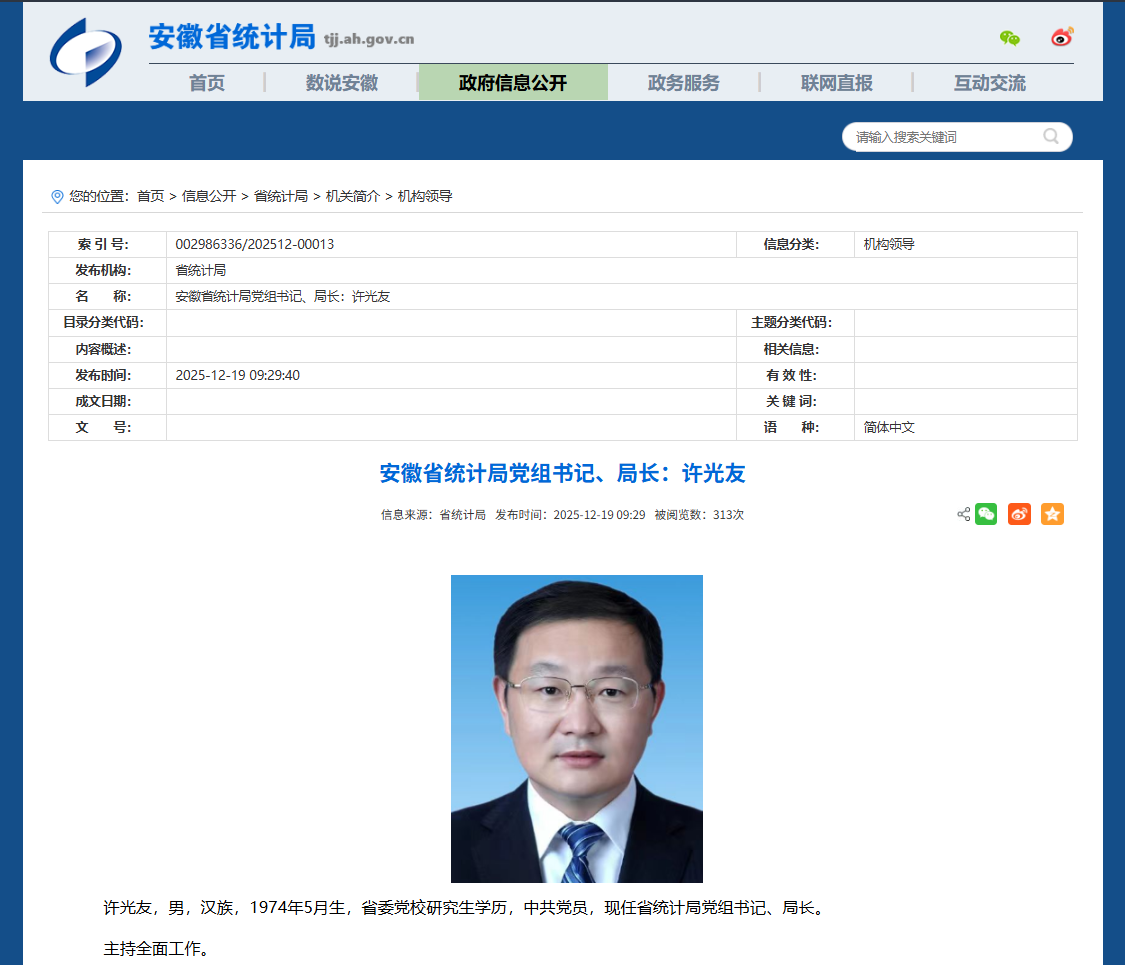Click the Weibo share icon below the article

coord(1019,514)
